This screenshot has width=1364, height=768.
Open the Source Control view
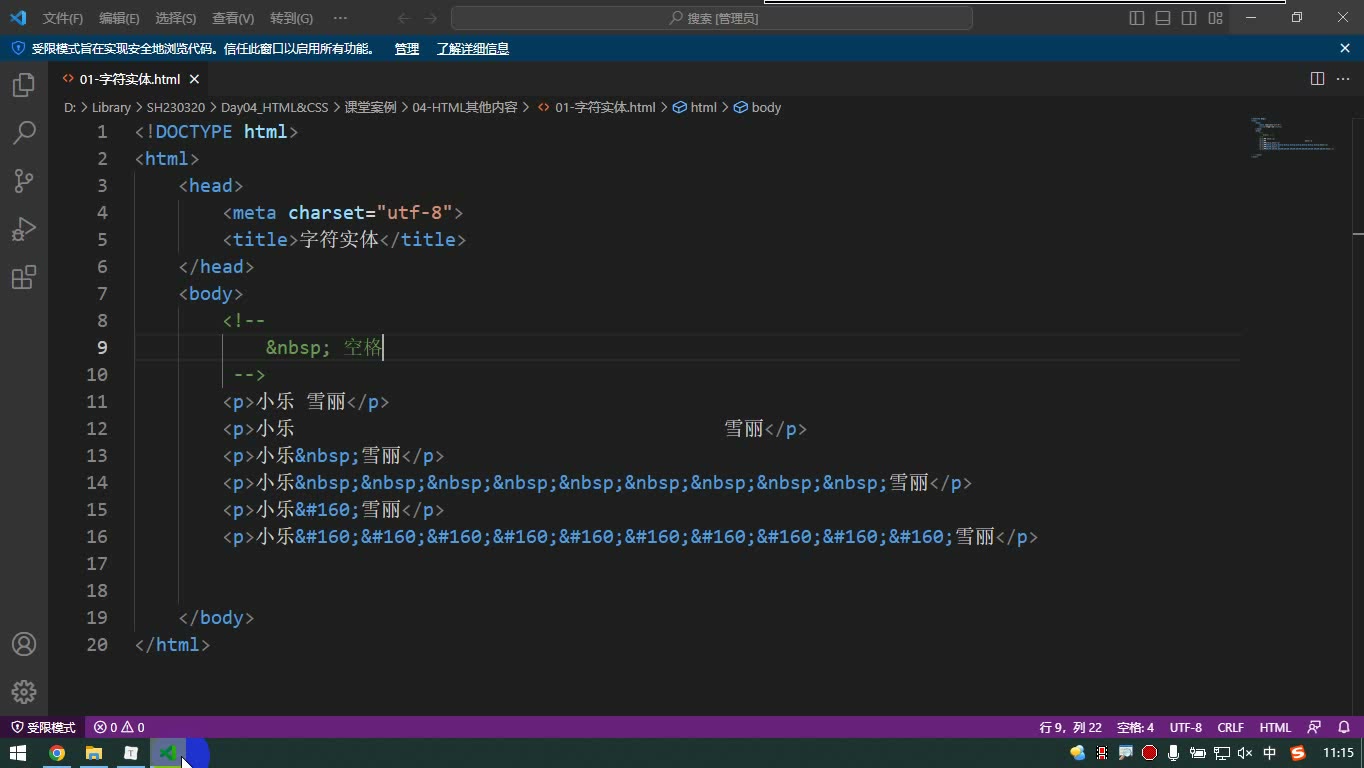[x=24, y=181]
